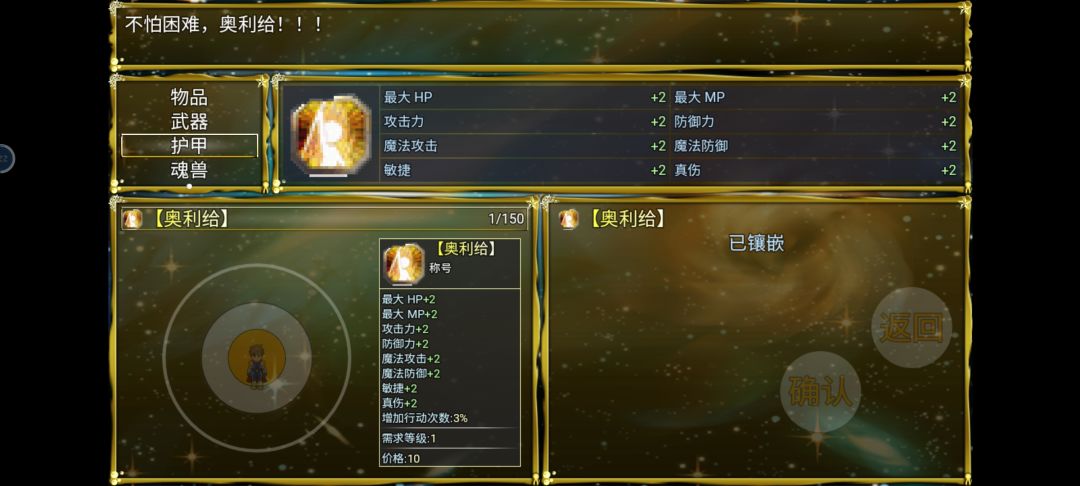Click the 最大 HP +2 stat row
1080x486 pixels.
524,97
